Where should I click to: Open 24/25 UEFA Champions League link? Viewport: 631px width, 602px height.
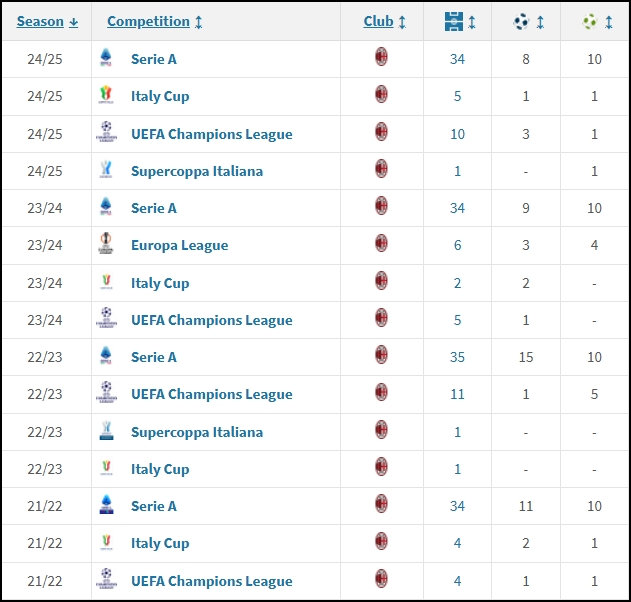[212, 134]
